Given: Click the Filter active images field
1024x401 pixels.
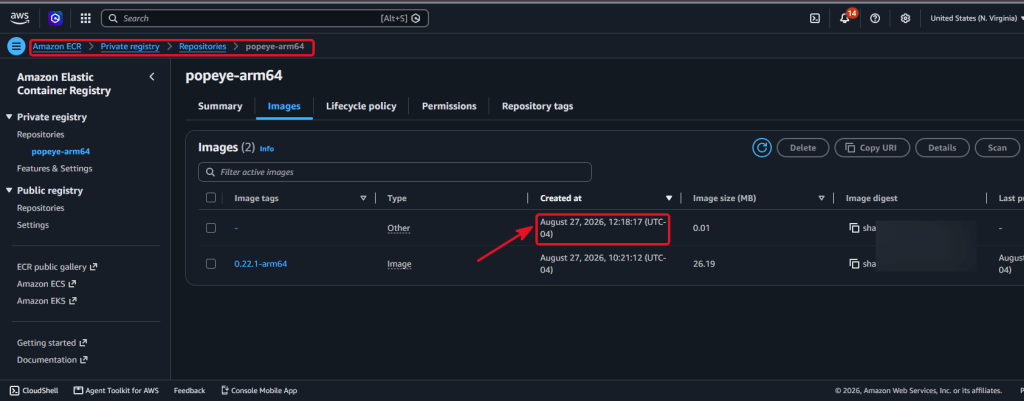Looking at the screenshot, I should [x=395, y=172].
